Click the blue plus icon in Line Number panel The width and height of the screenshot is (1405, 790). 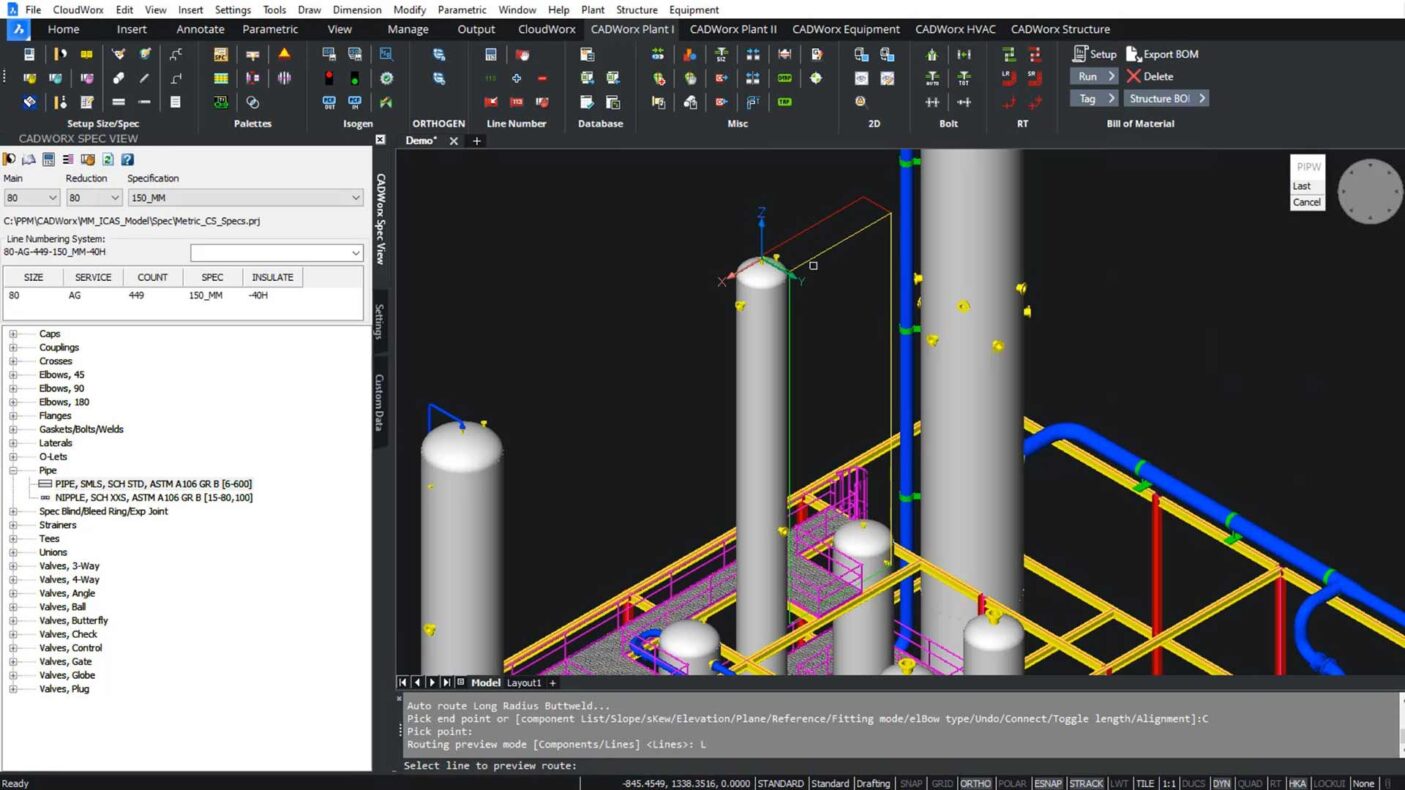tap(516, 78)
